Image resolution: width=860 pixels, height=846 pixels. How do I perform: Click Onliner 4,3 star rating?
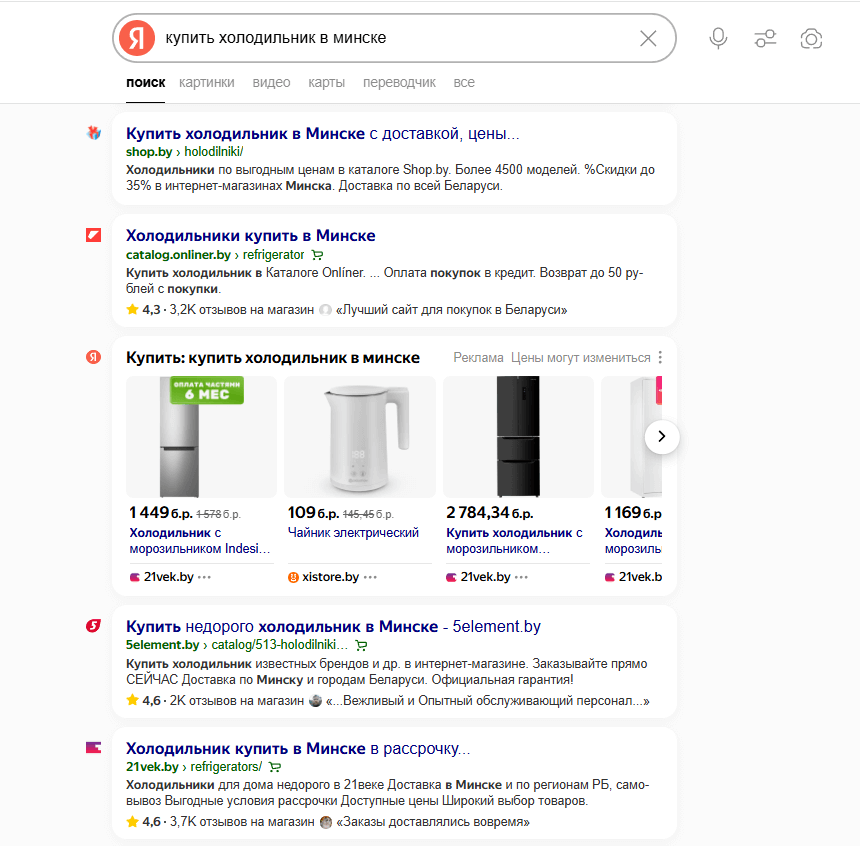click(144, 309)
